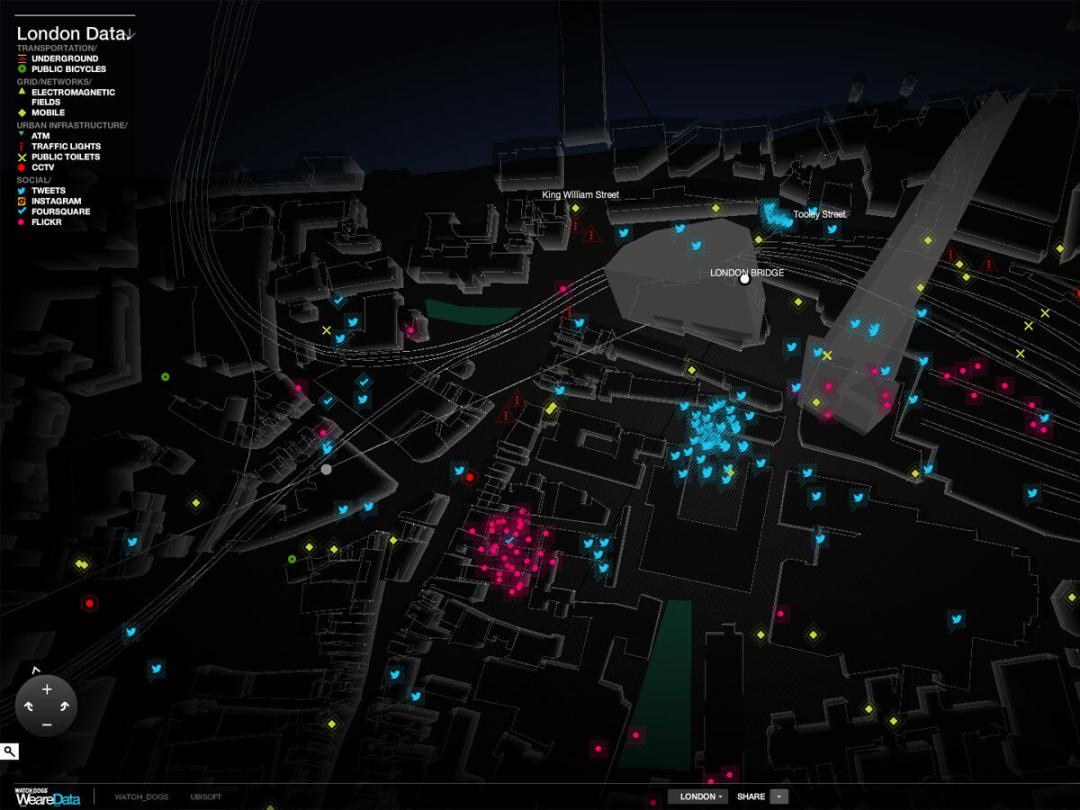Collapse the London Data legend panel
Image resolution: width=1080 pixels, height=810 pixels.
(x=131, y=35)
